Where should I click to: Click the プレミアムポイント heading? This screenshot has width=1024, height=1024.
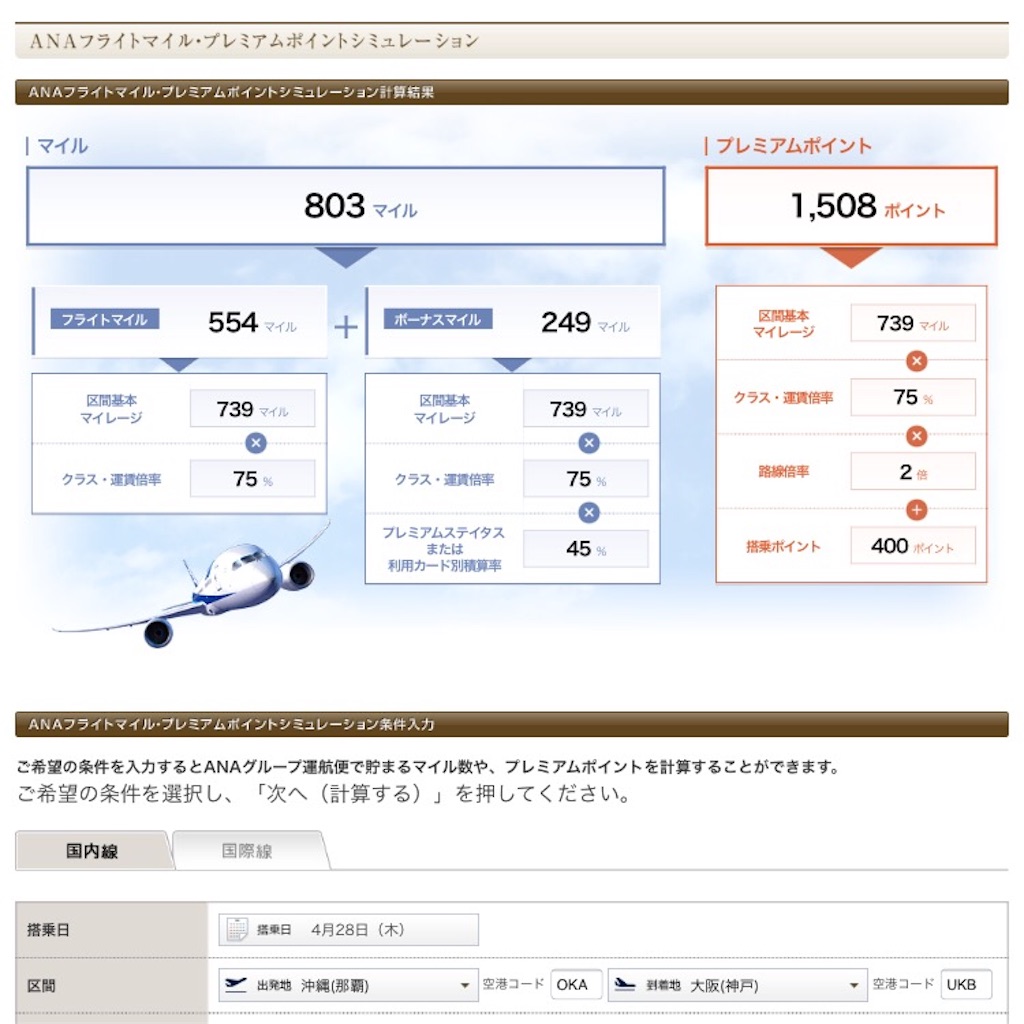coord(793,146)
